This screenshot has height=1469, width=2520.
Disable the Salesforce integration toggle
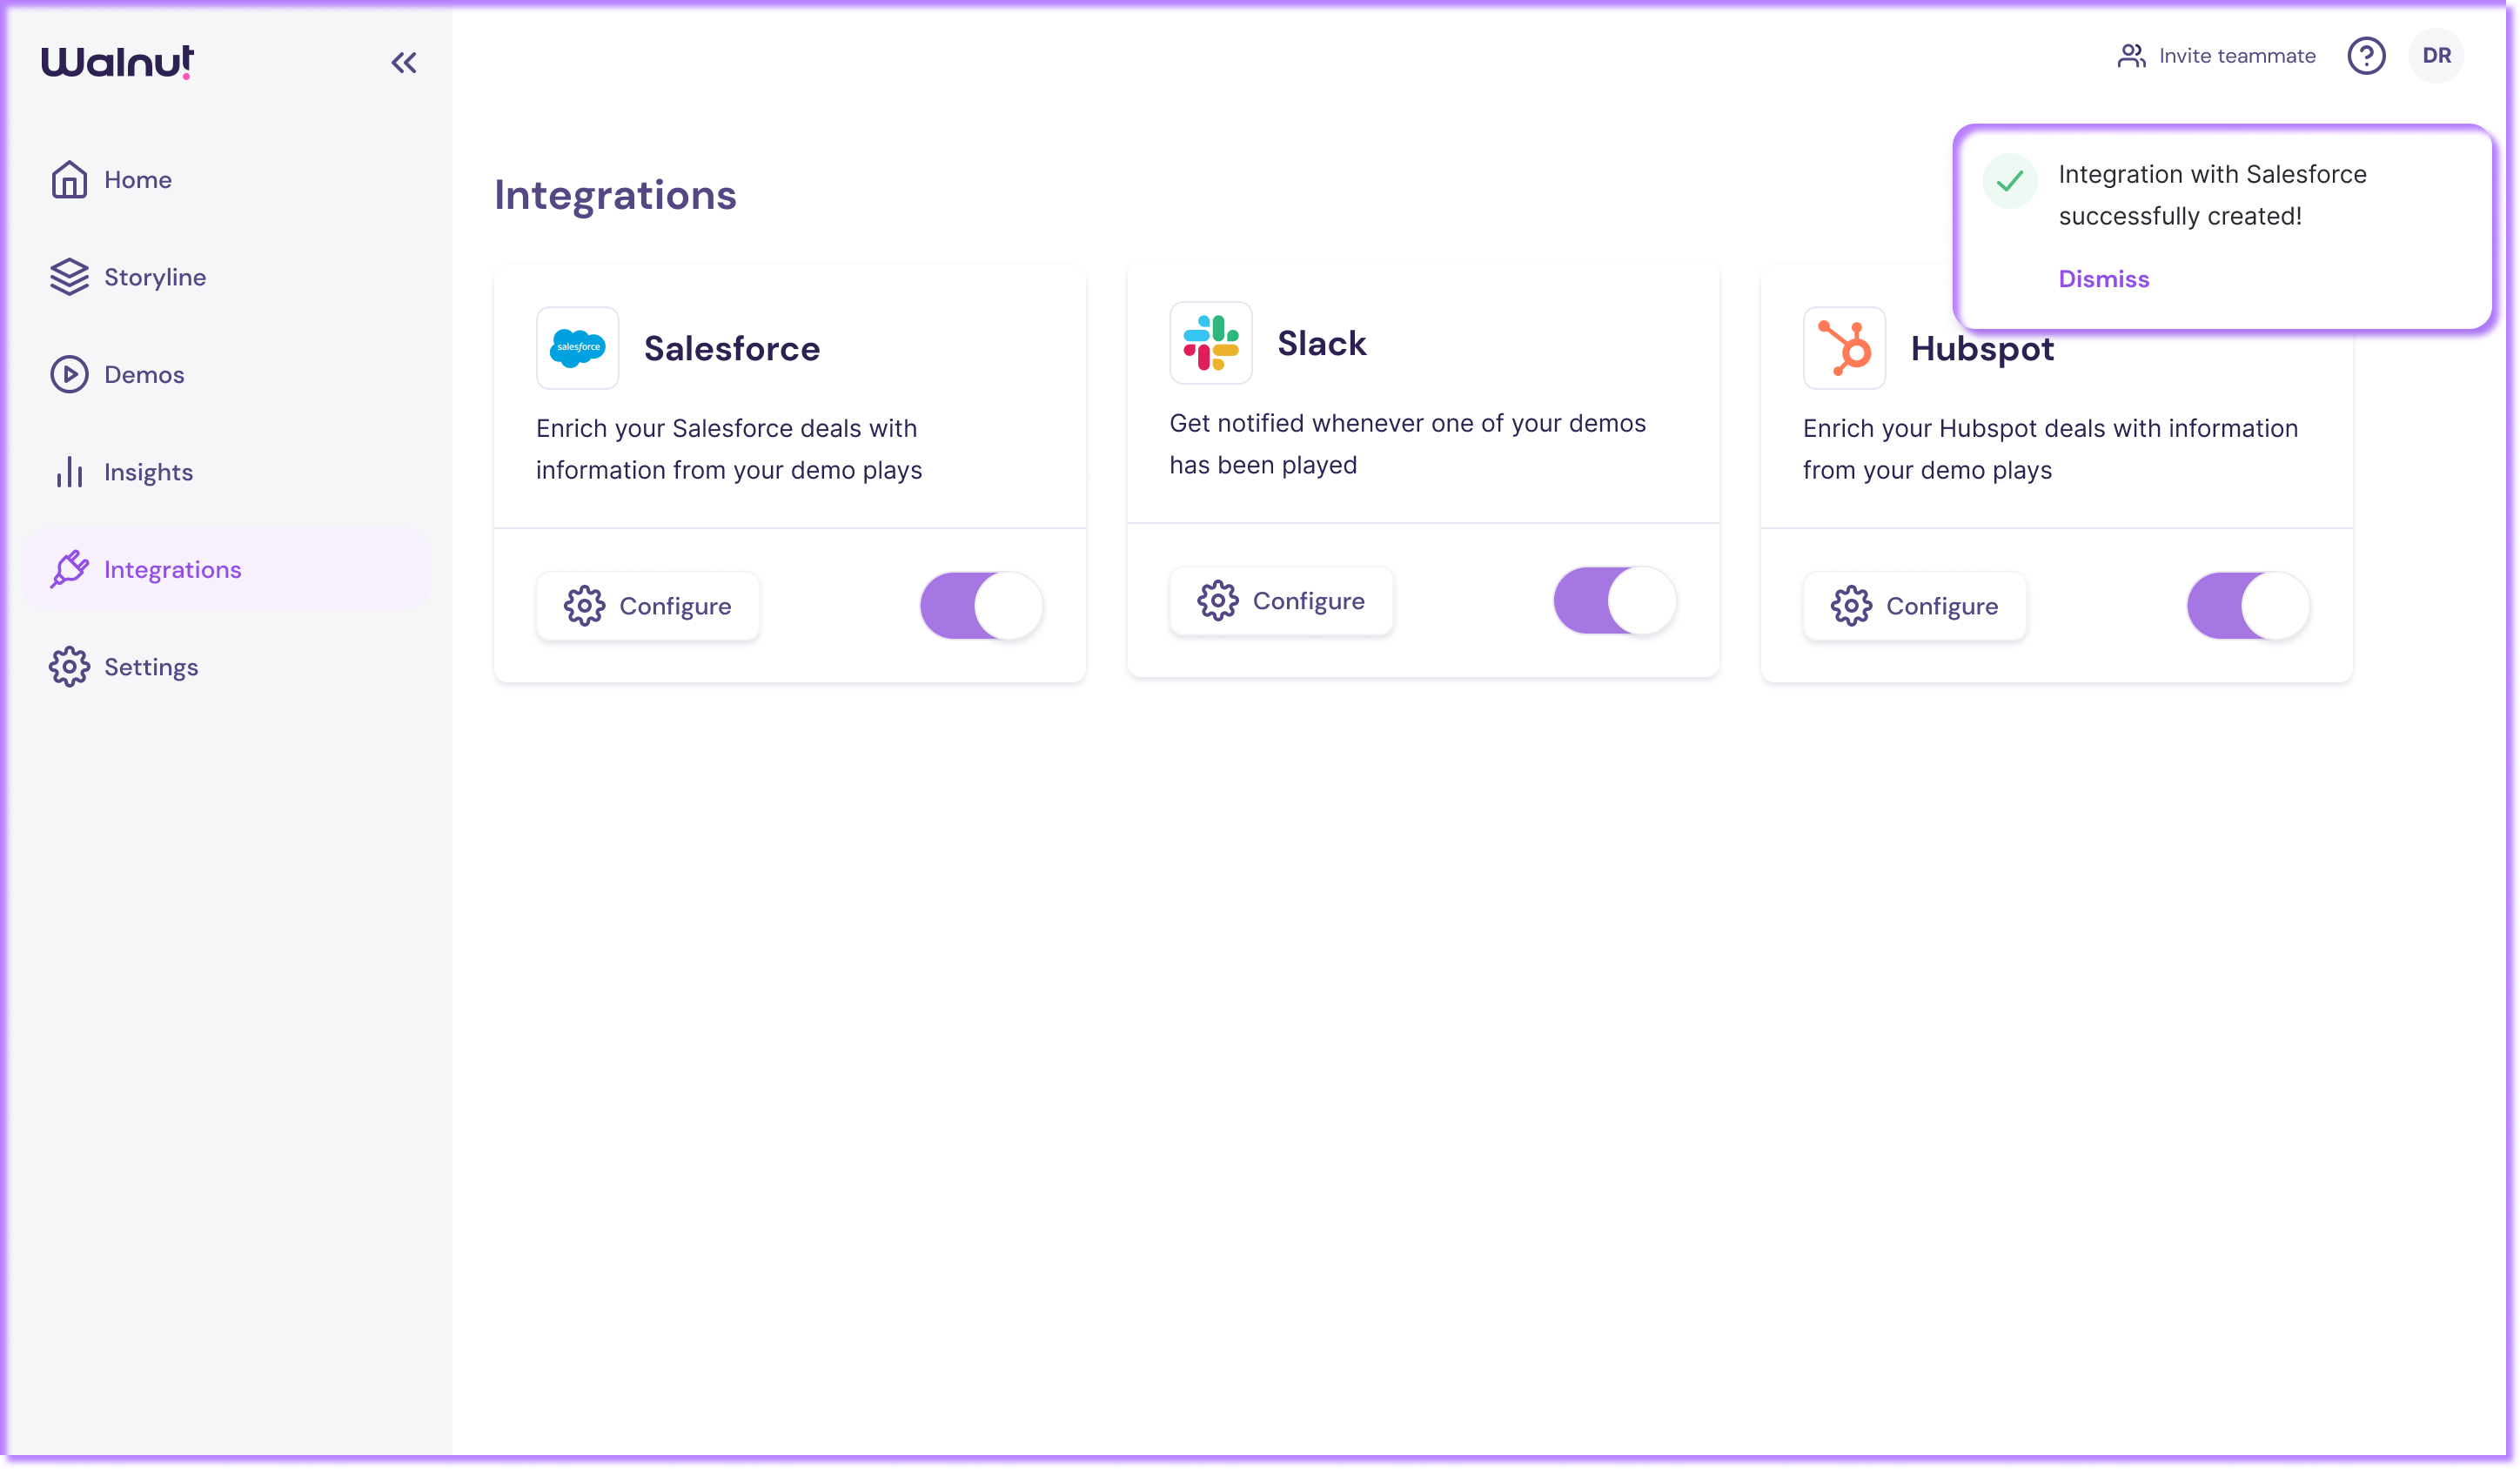point(981,606)
